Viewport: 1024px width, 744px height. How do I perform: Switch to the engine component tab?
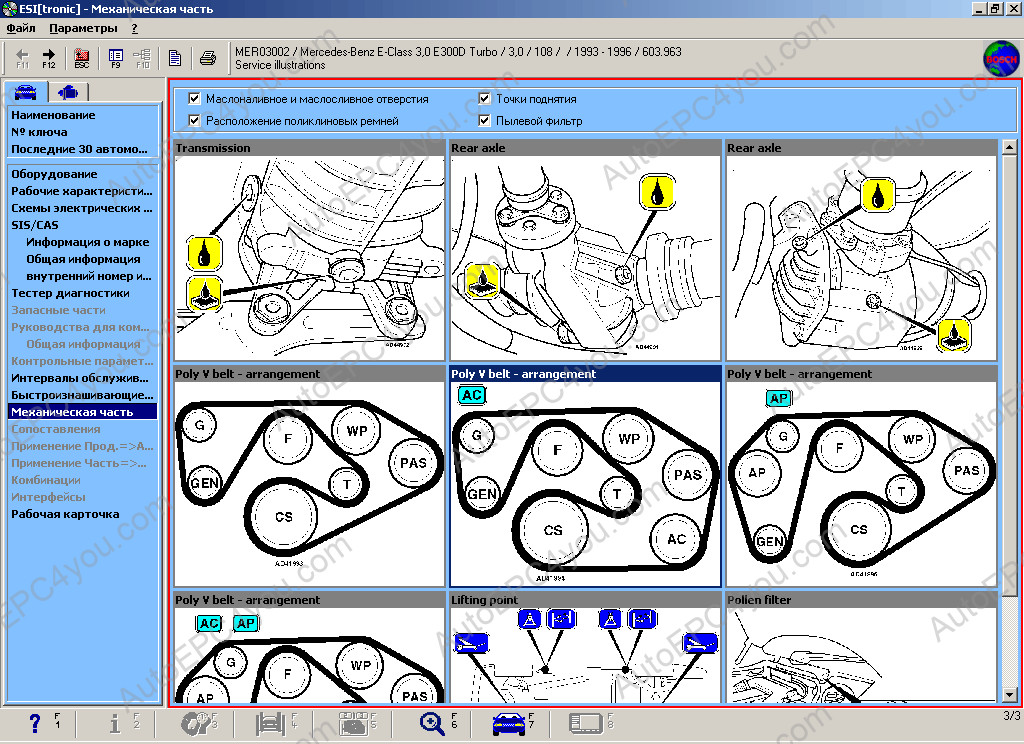[68, 92]
